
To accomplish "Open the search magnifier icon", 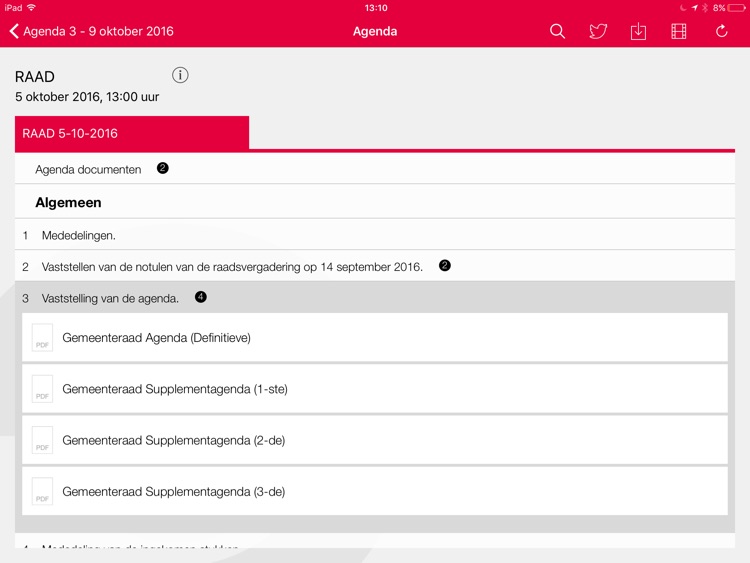I will coord(557,31).
